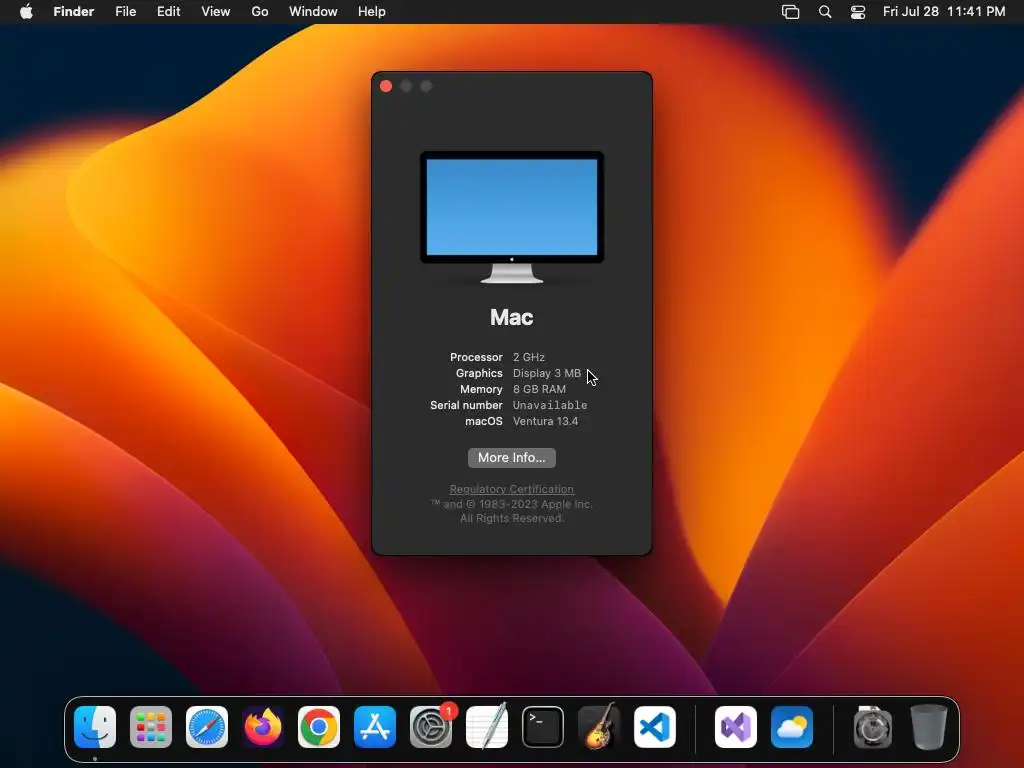Open TextEdit from the Dock
The width and height of the screenshot is (1024, 768).
pyautogui.click(x=487, y=727)
